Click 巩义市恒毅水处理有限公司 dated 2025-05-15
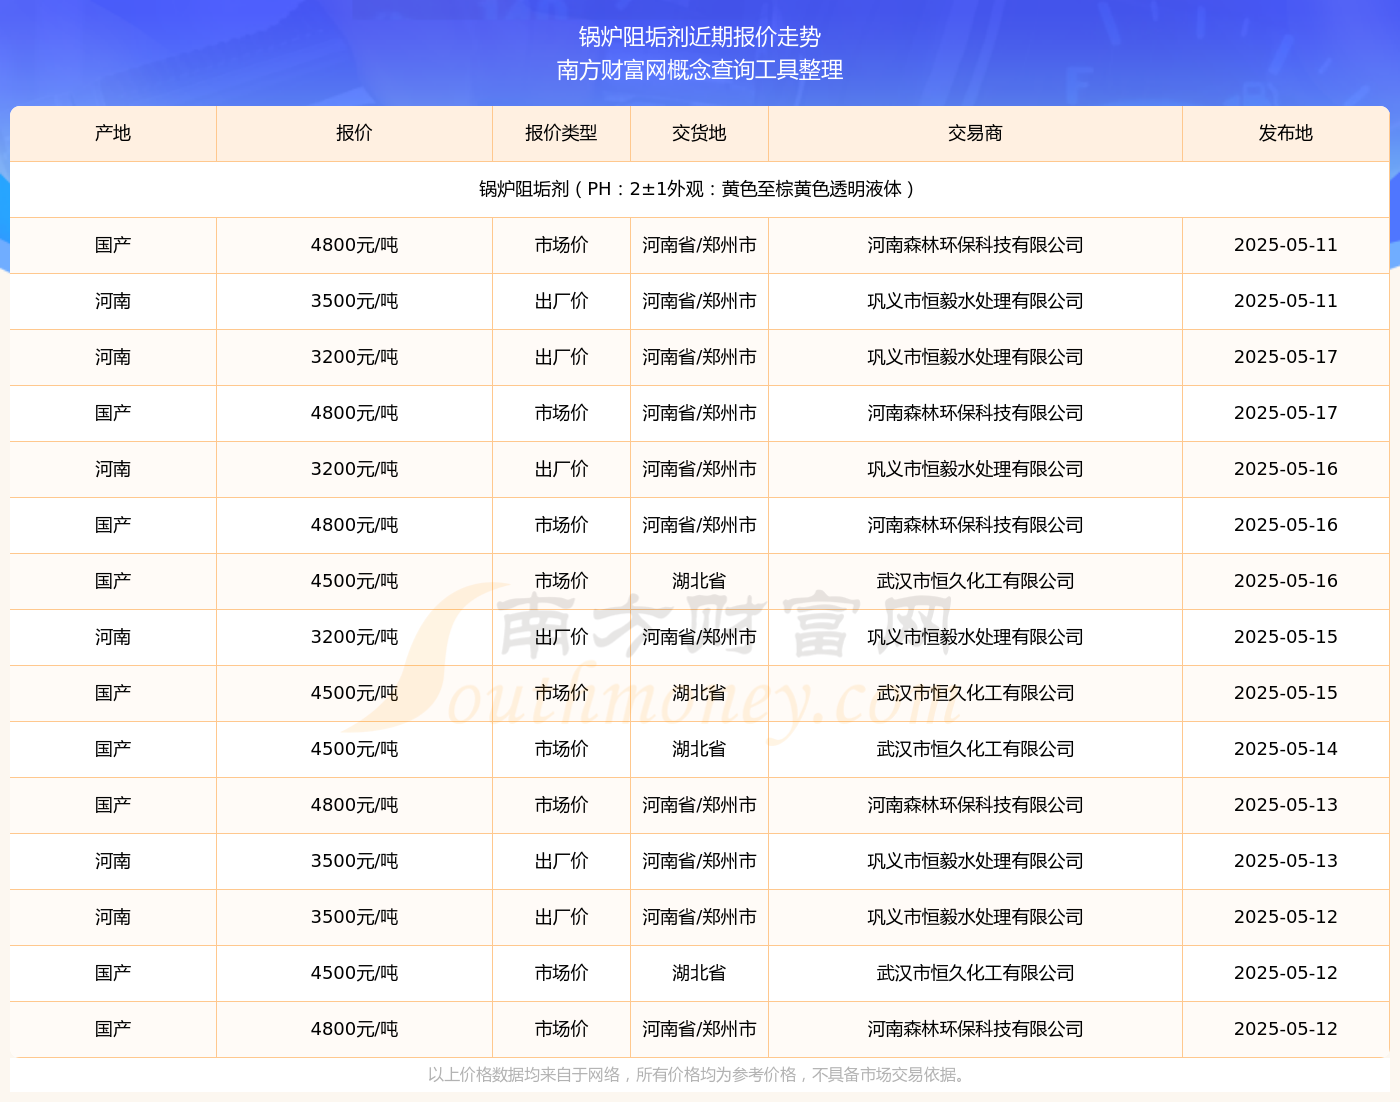The width and height of the screenshot is (1400, 1102). coord(975,637)
